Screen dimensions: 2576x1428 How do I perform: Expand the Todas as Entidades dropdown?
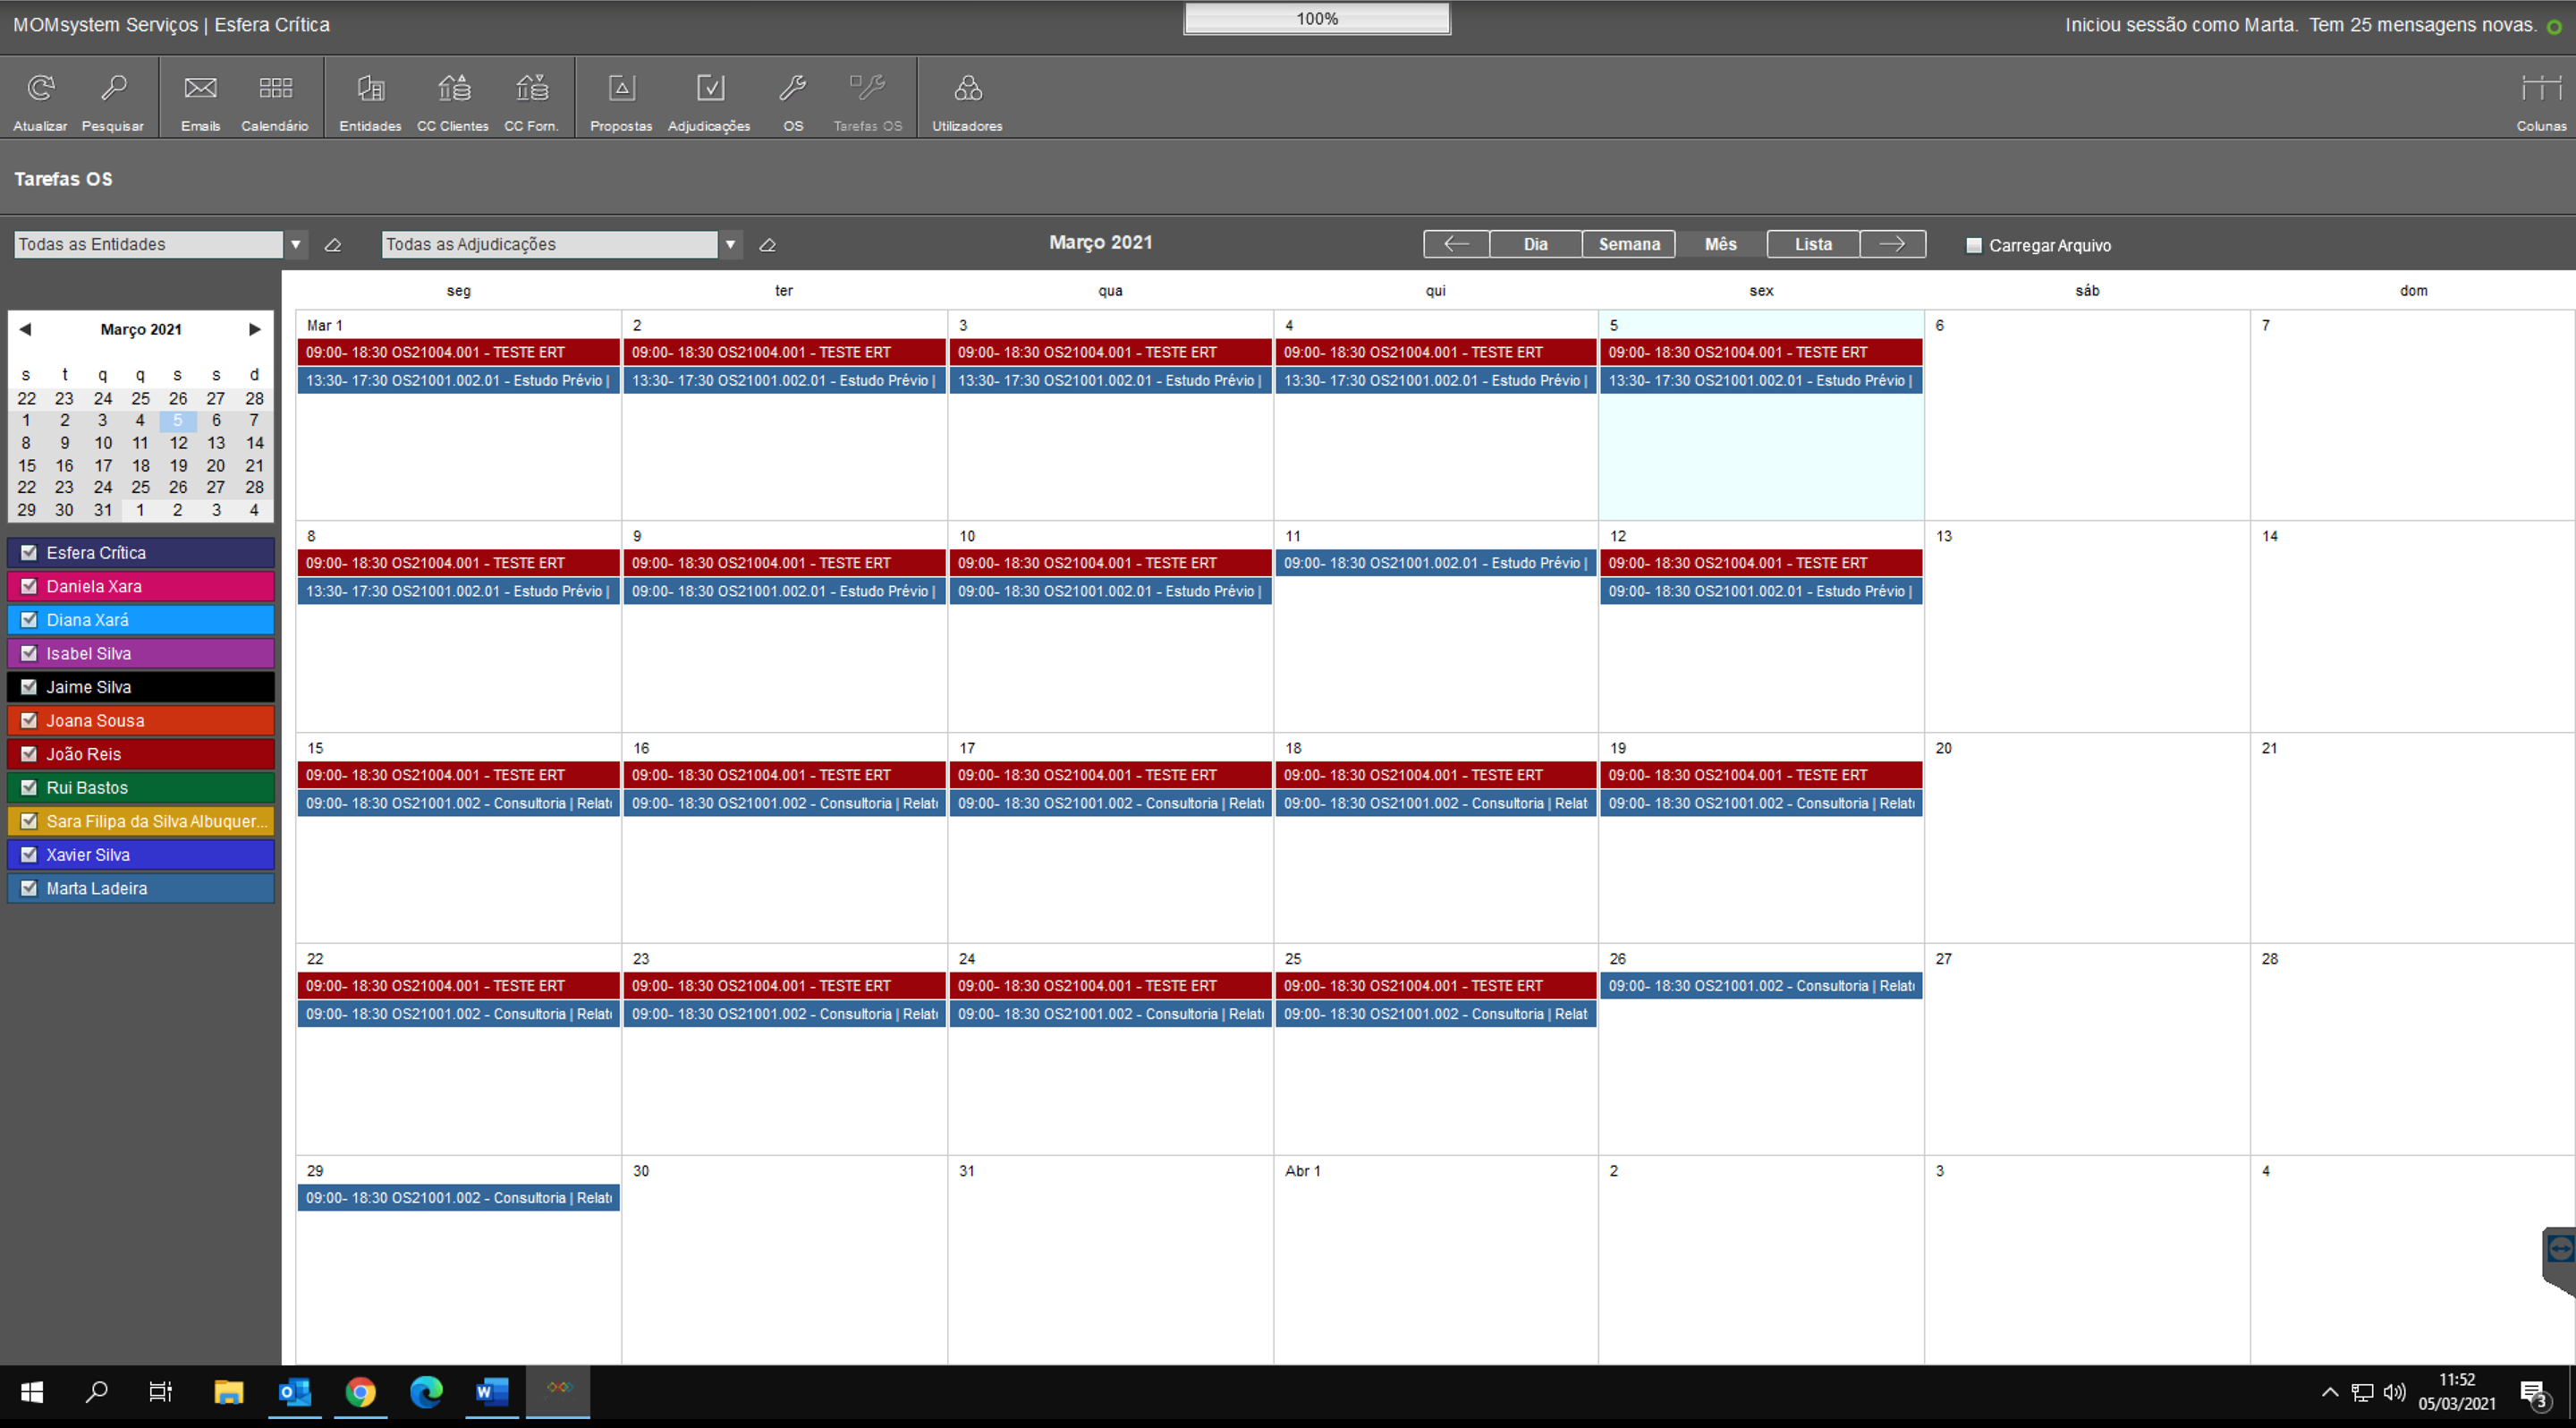click(295, 244)
